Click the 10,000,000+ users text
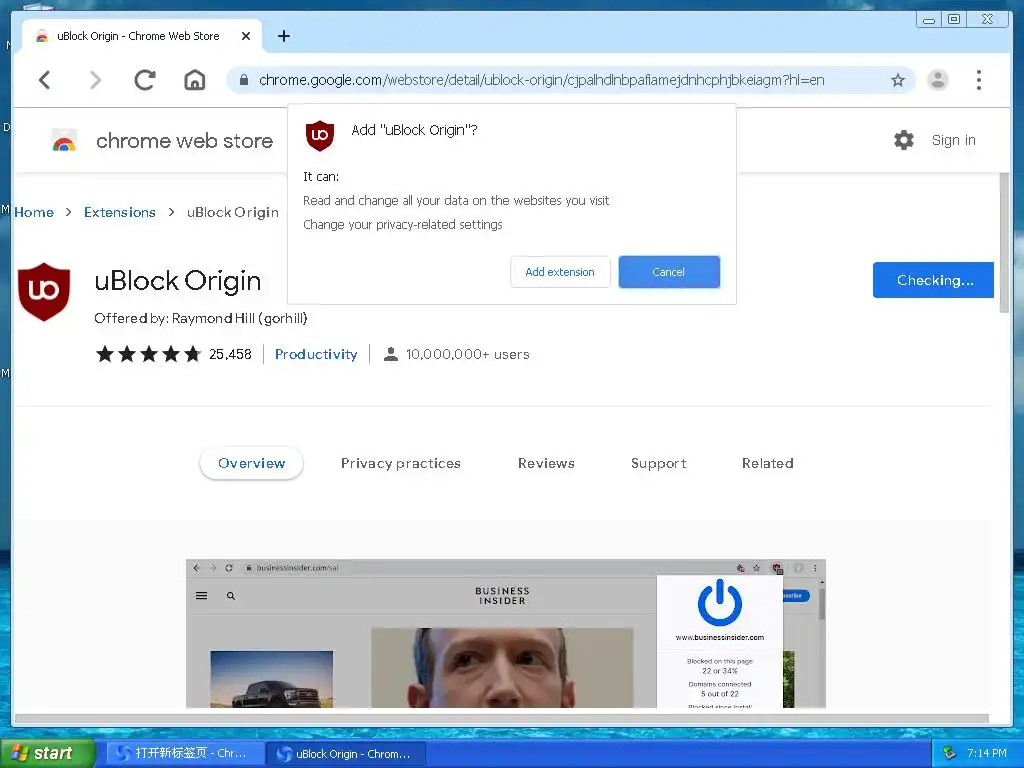This screenshot has height=768, width=1024. (x=468, y=354)
